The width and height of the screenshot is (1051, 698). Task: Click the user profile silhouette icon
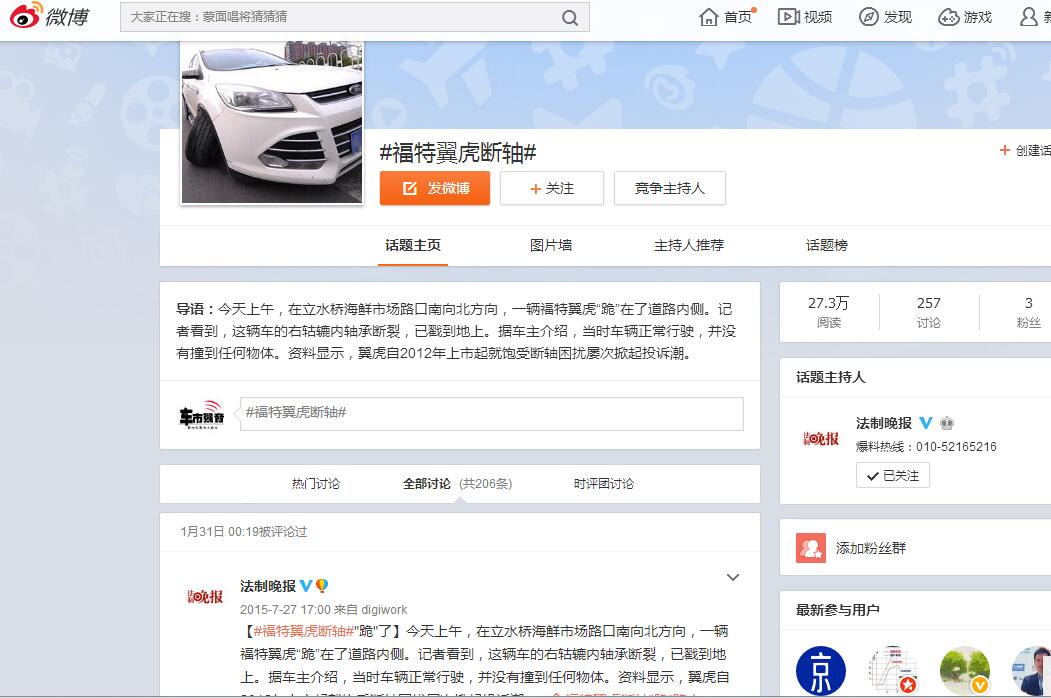(1029, 17)
